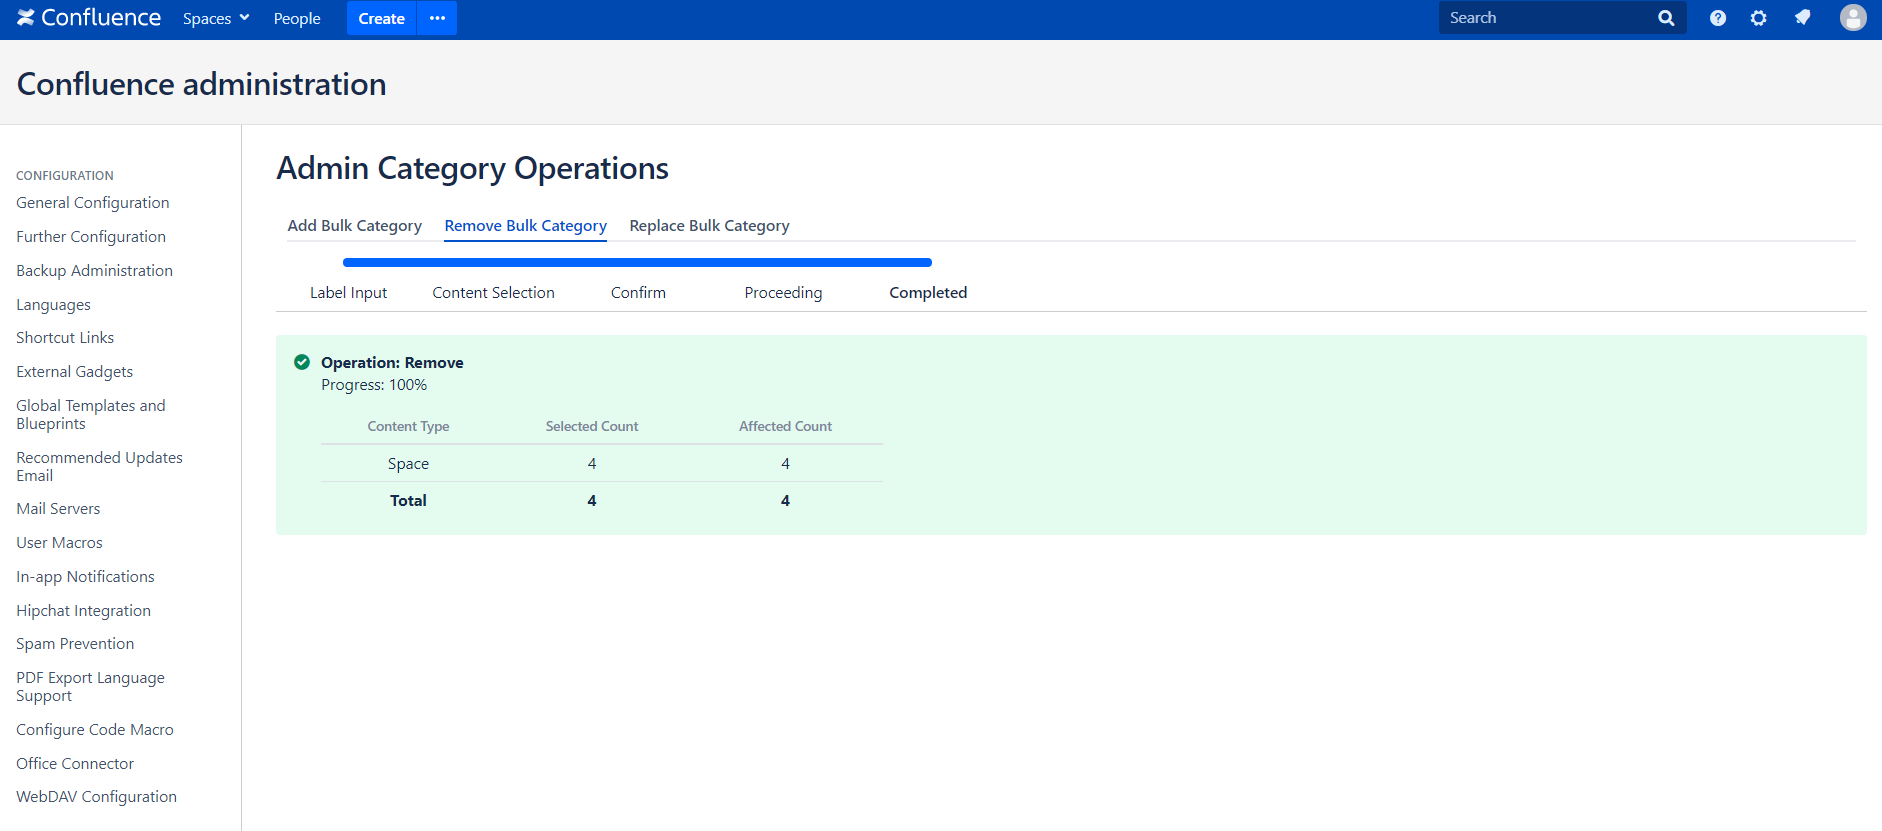
Task: Click the Proceeding step
Action: (783, 293)
